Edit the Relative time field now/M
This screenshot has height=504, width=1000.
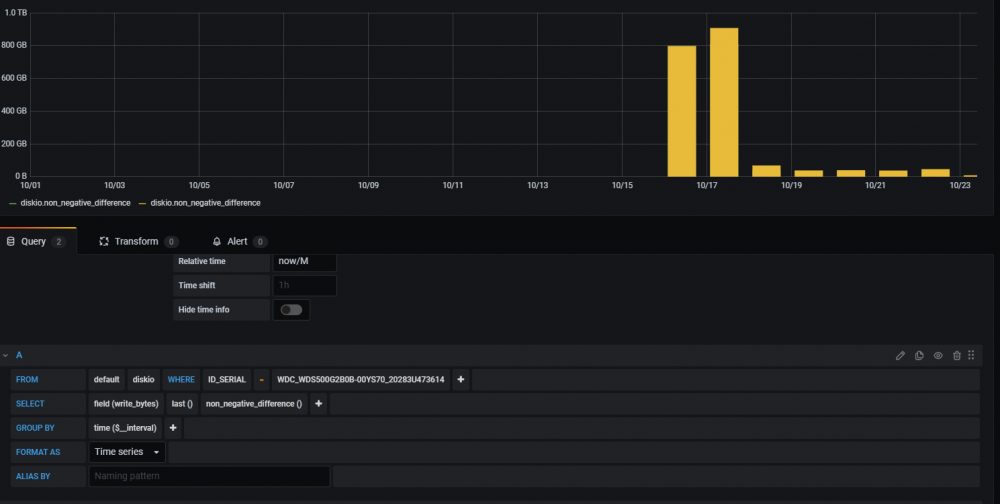(x=304, y=261)
